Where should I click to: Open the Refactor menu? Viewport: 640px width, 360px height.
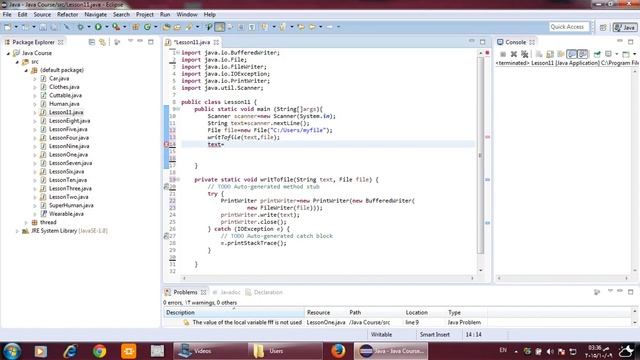pos(67,14)
